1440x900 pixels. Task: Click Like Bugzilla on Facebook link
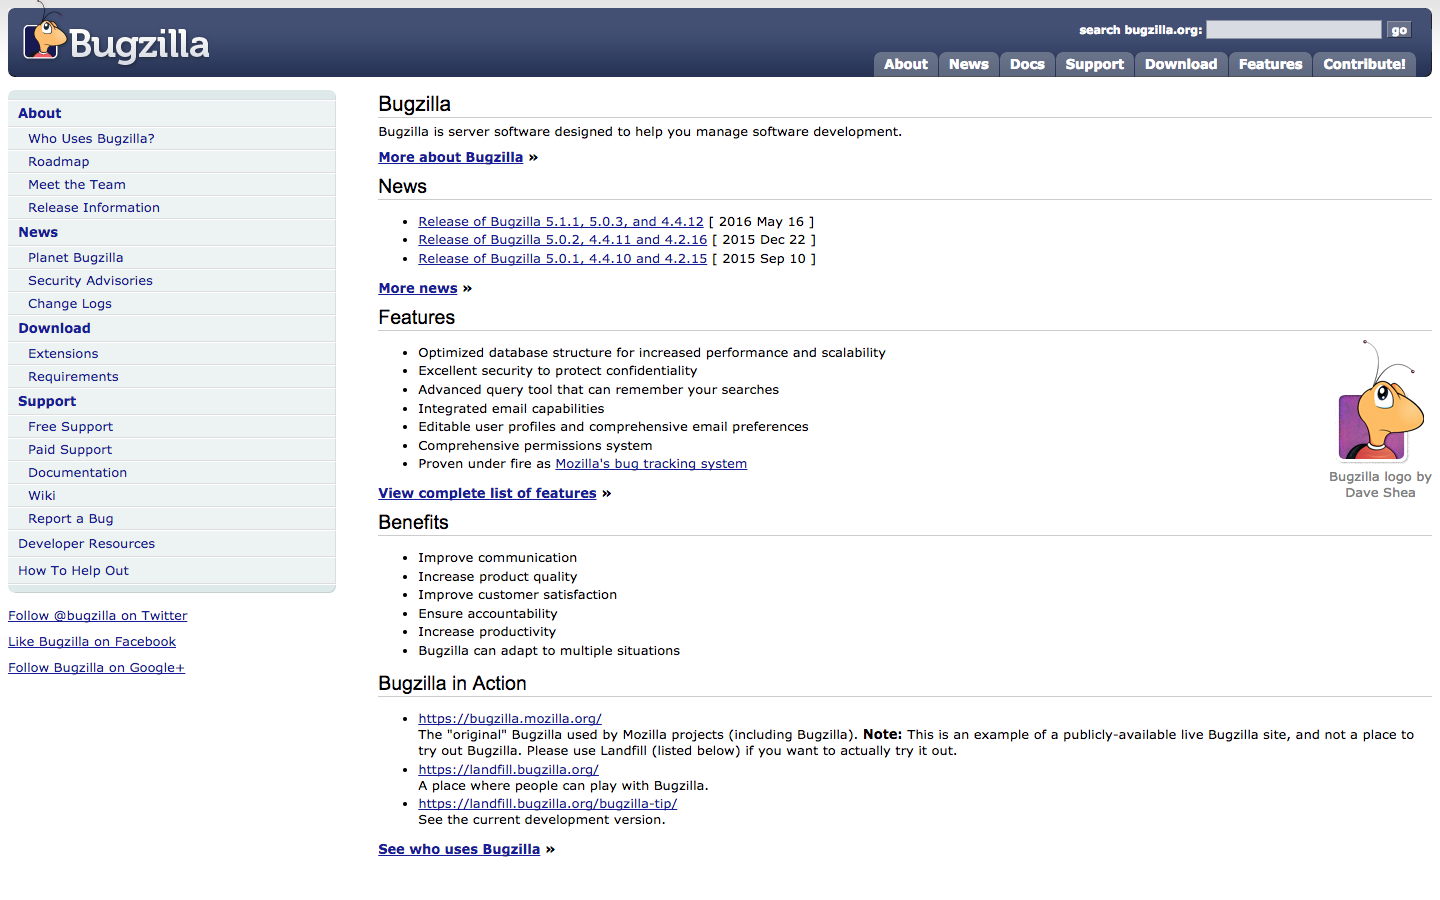click(x=92, y=642)
